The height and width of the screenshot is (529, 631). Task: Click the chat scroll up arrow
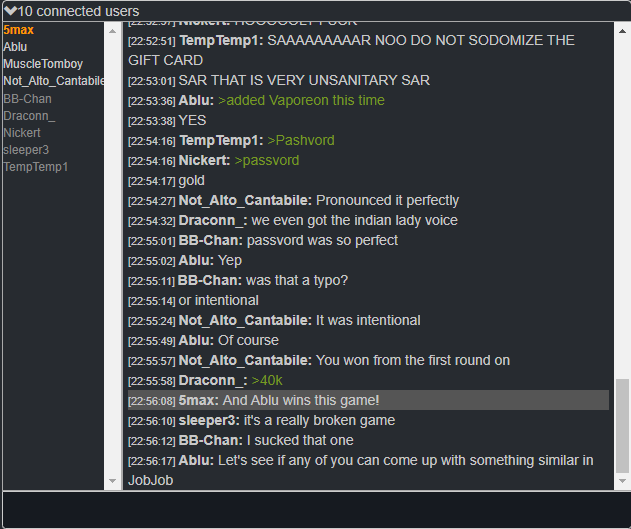pyautogui.click(x=622, y=31)
